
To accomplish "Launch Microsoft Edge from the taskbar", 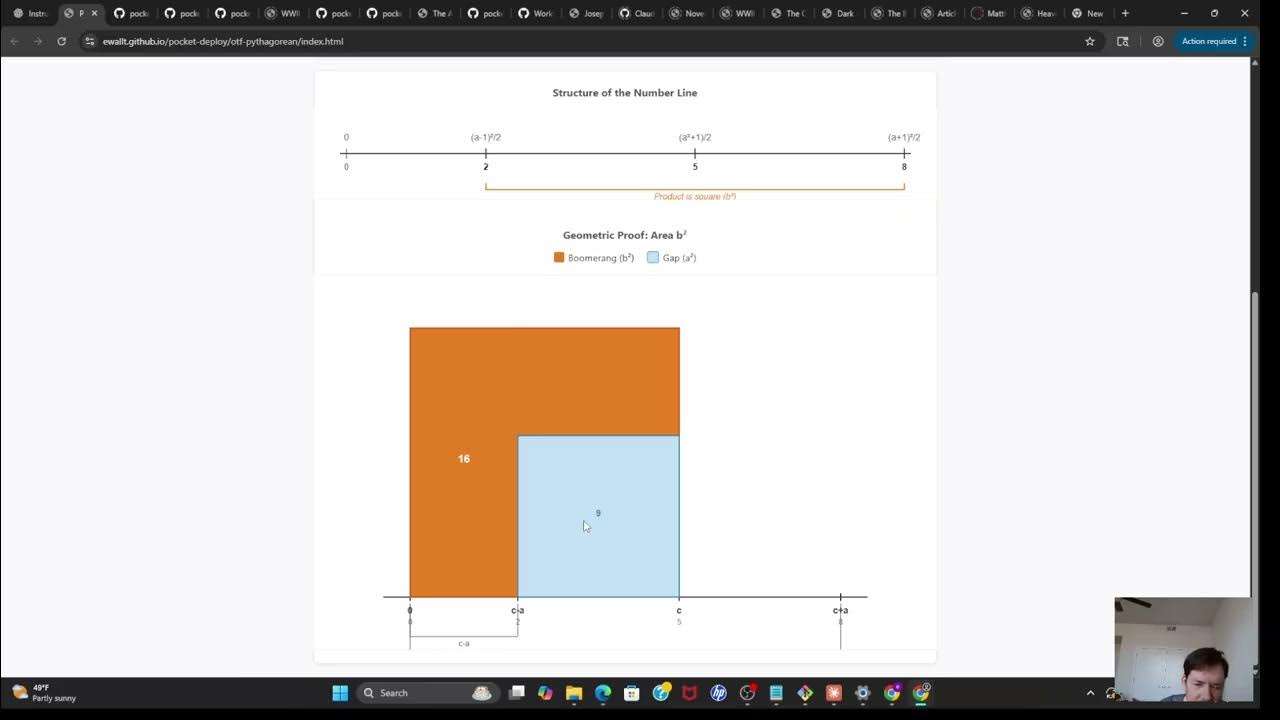I will point(601,692).
